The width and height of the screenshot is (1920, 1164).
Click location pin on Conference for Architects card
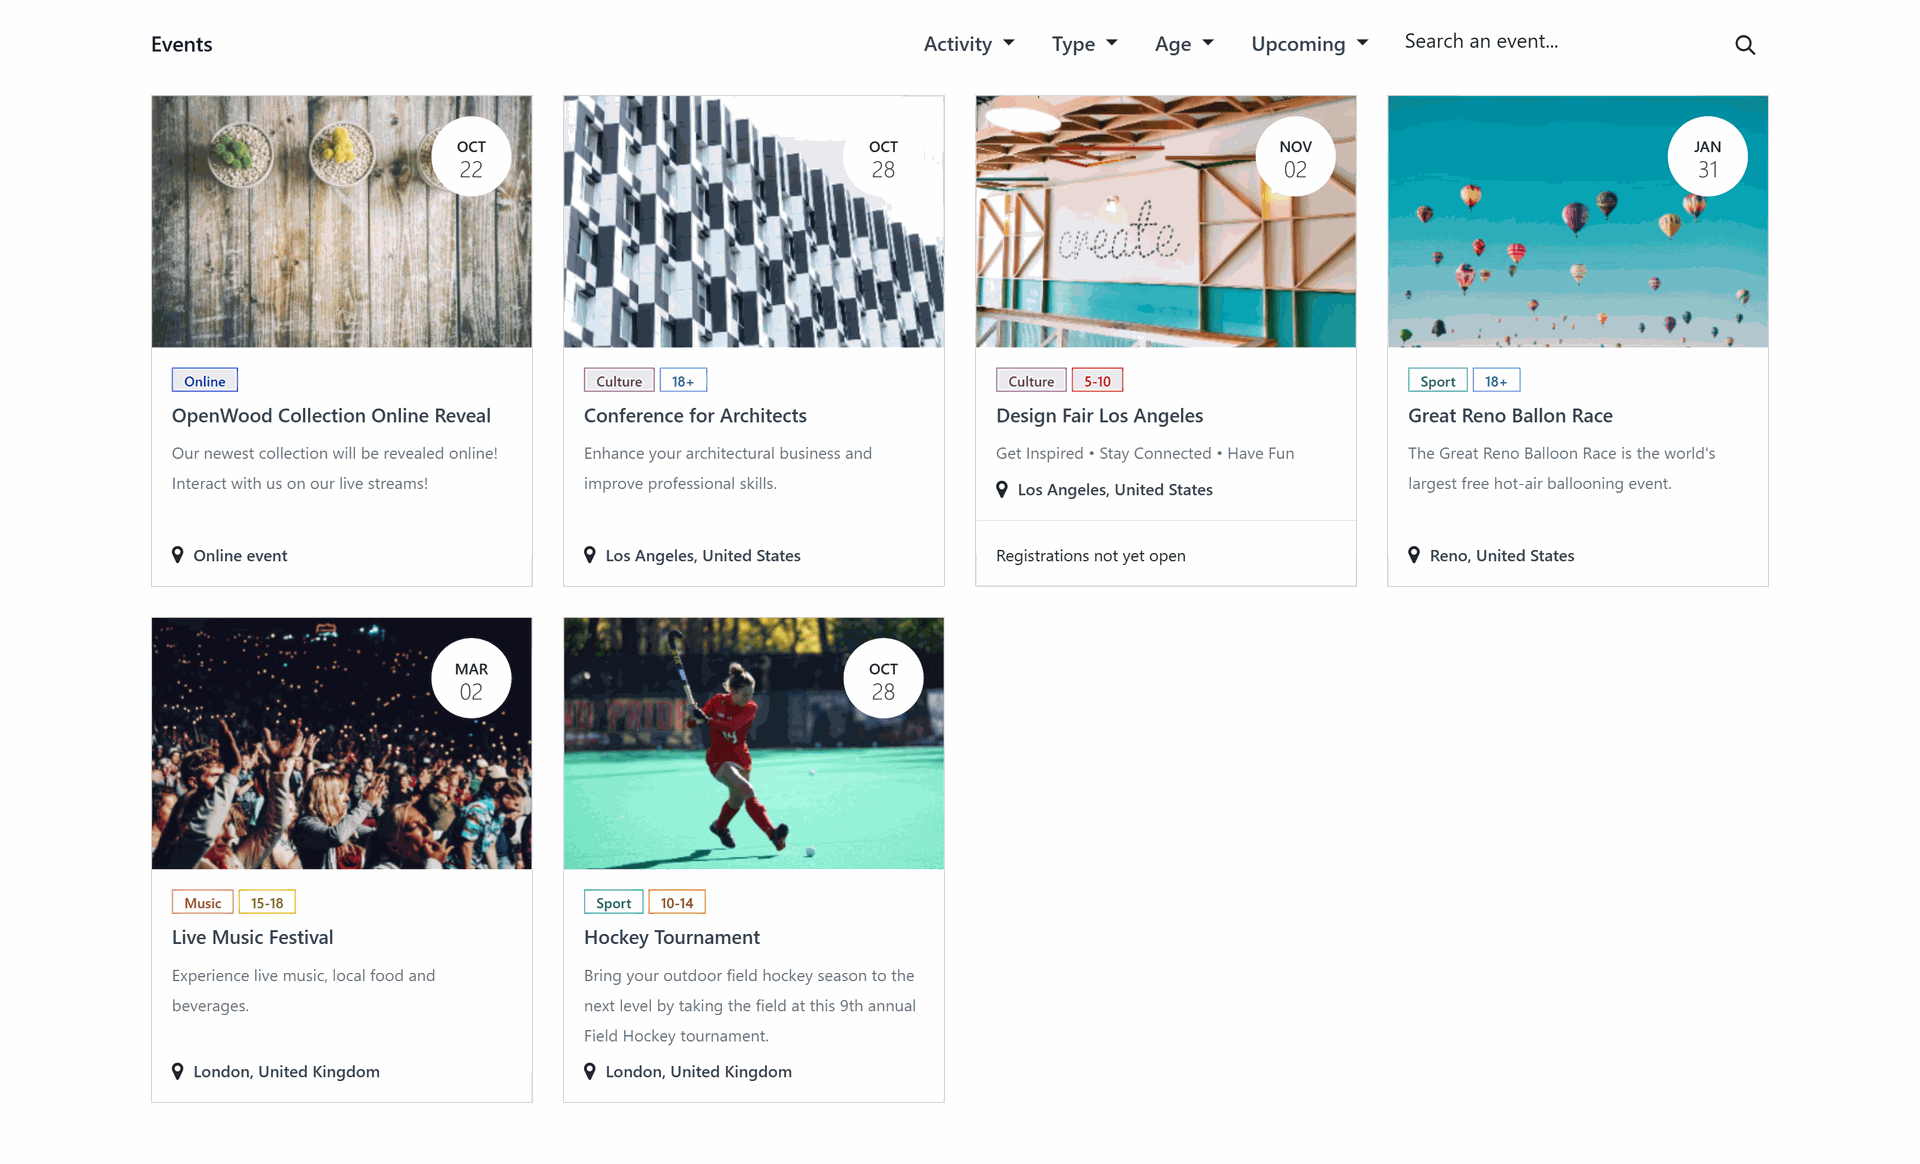click(x=590, y=555)
